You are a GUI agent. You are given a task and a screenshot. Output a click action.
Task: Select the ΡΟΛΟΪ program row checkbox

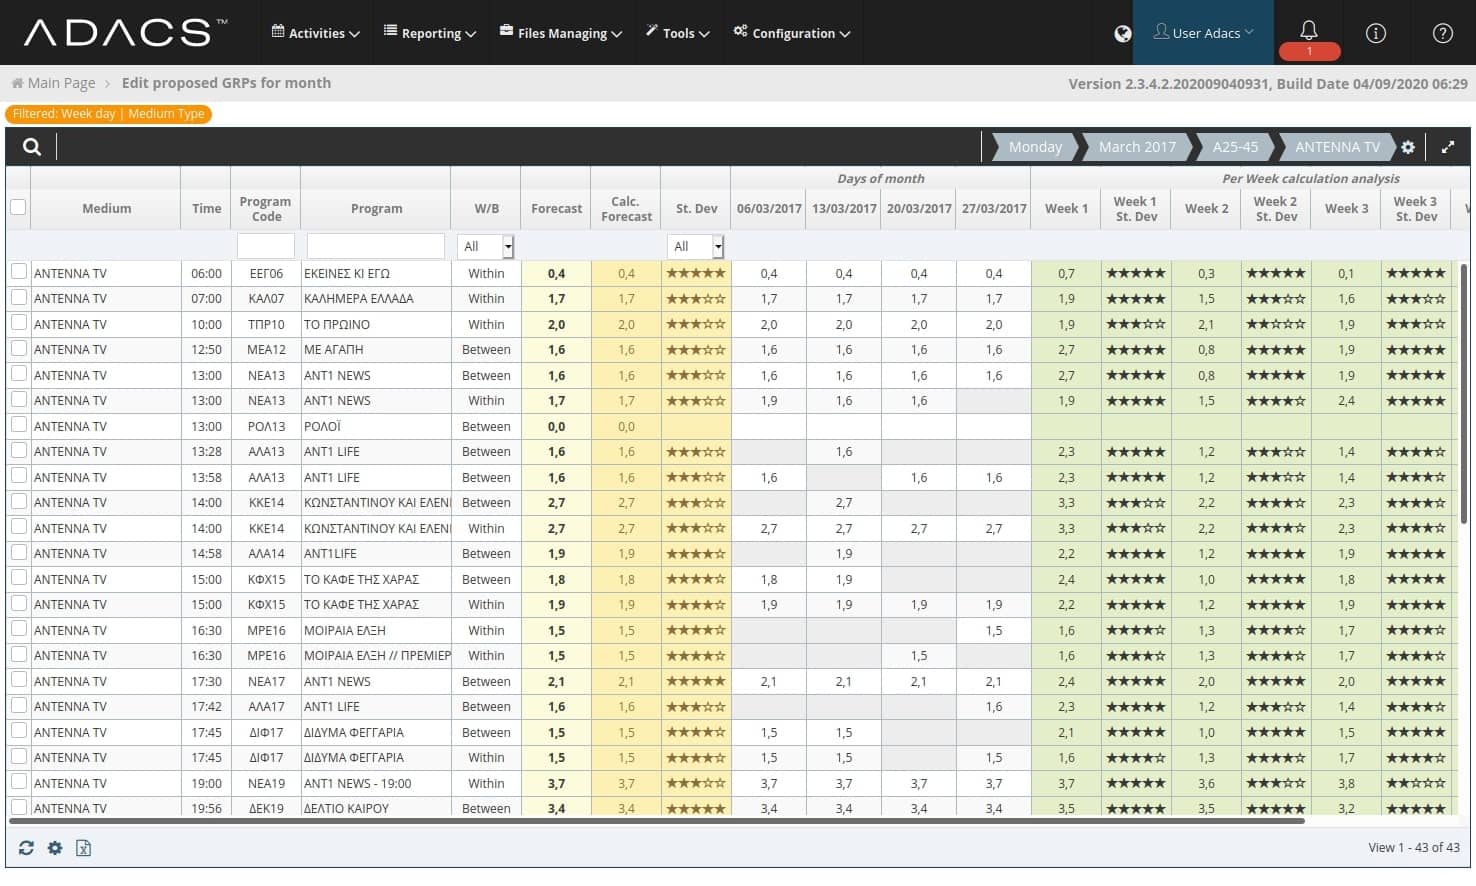(19, 425)
